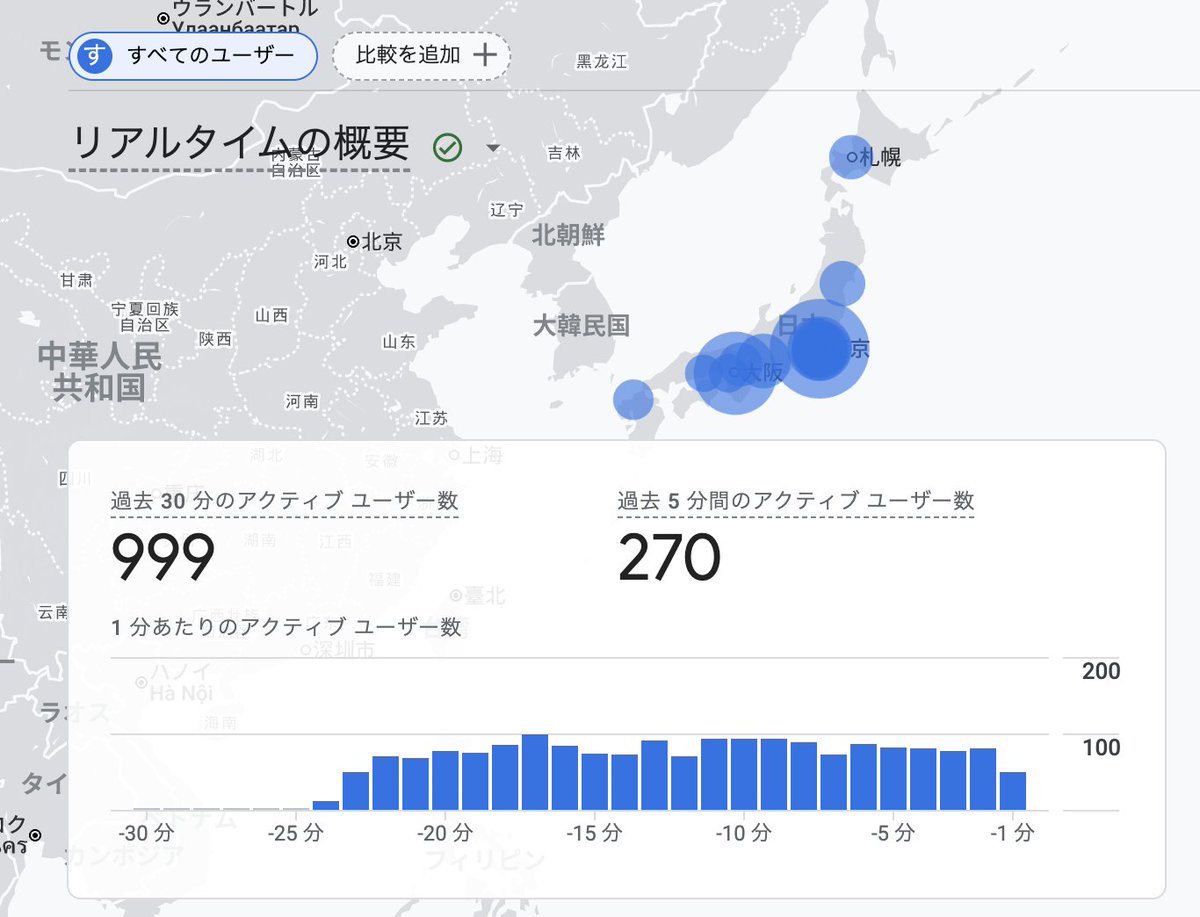The width and height of the screenshot is (1200, 917).
Task: Click the user bubble north of Tokyo
Action: 842,283
